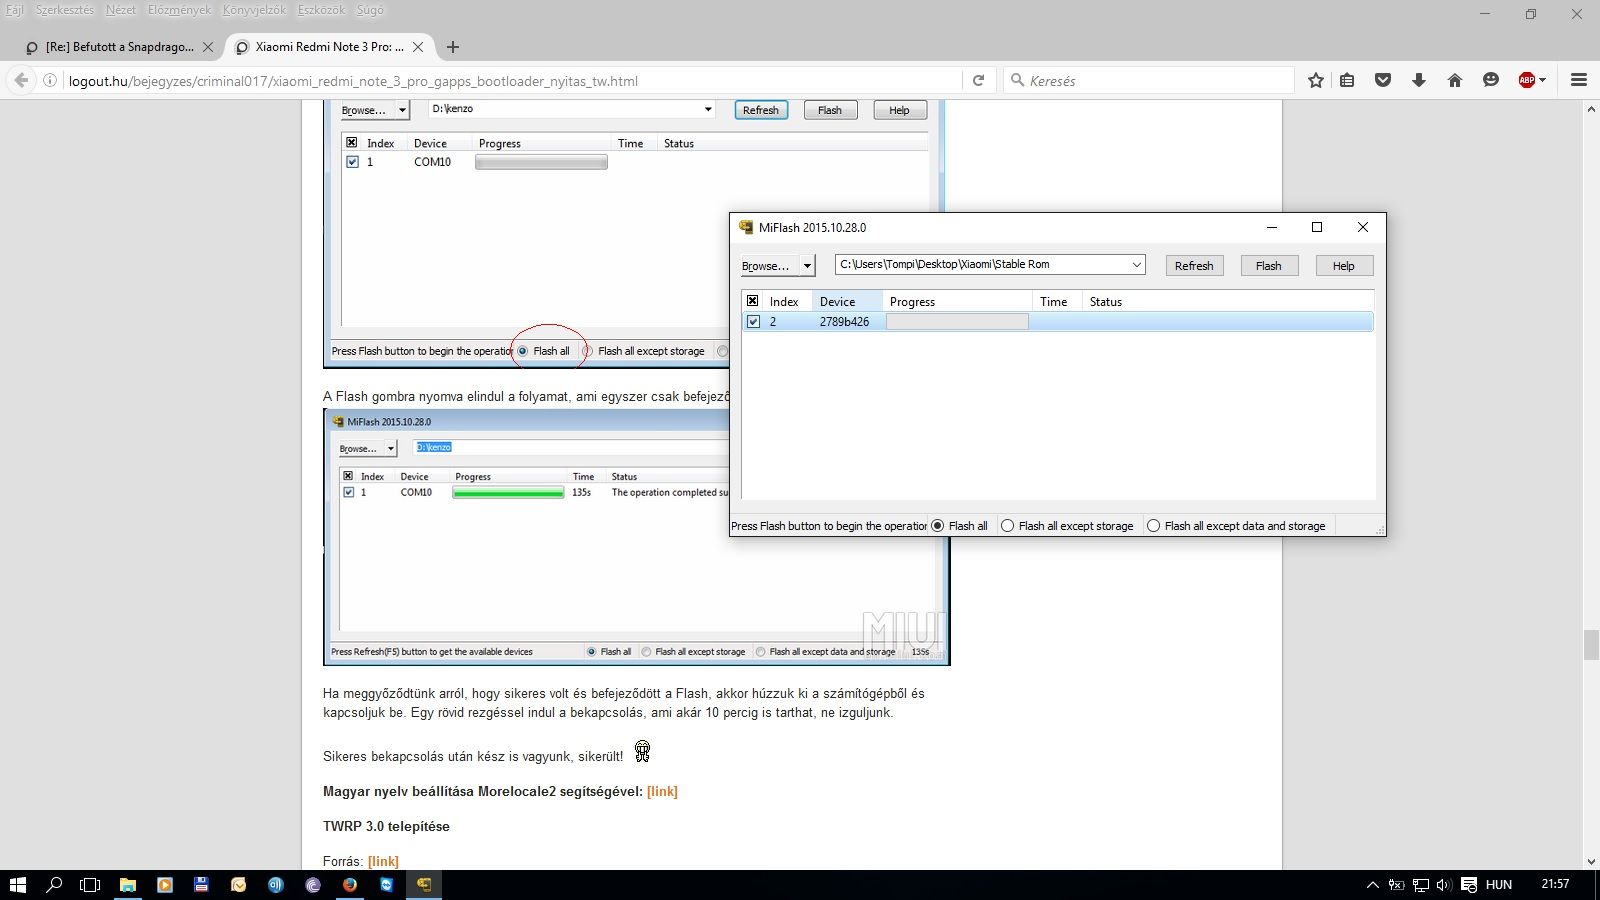The height and width of the screenshot is (900, 1600).
Task: Open the TeamViewer taskbar icon
Action: pyautogui.click(x=387, y=885)
